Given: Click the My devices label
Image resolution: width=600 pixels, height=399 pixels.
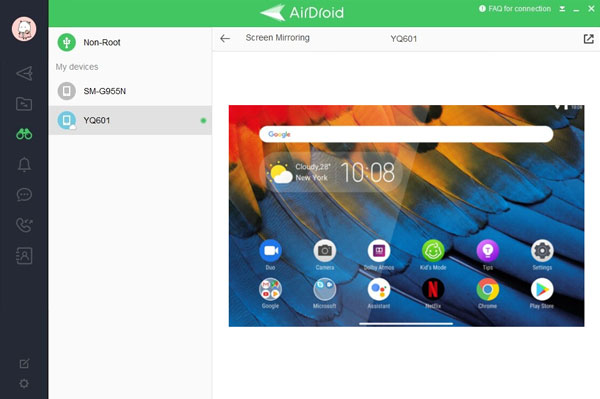Looking at the screenshot, I should [x=77, y=67].
